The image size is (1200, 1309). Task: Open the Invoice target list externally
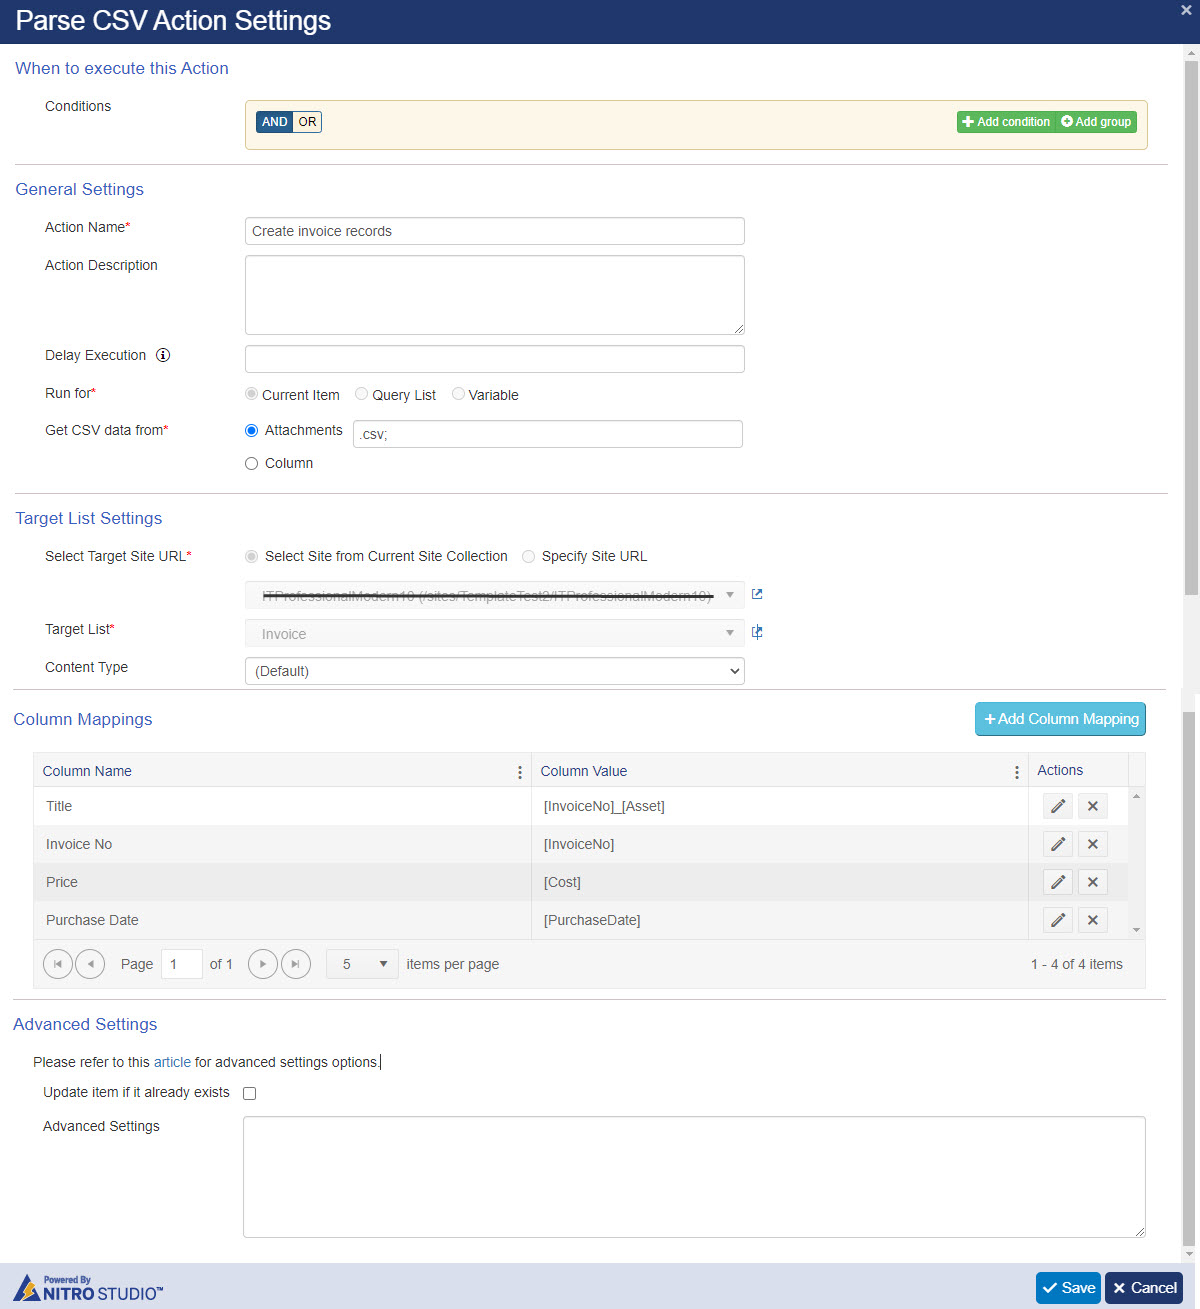(757, 631)
